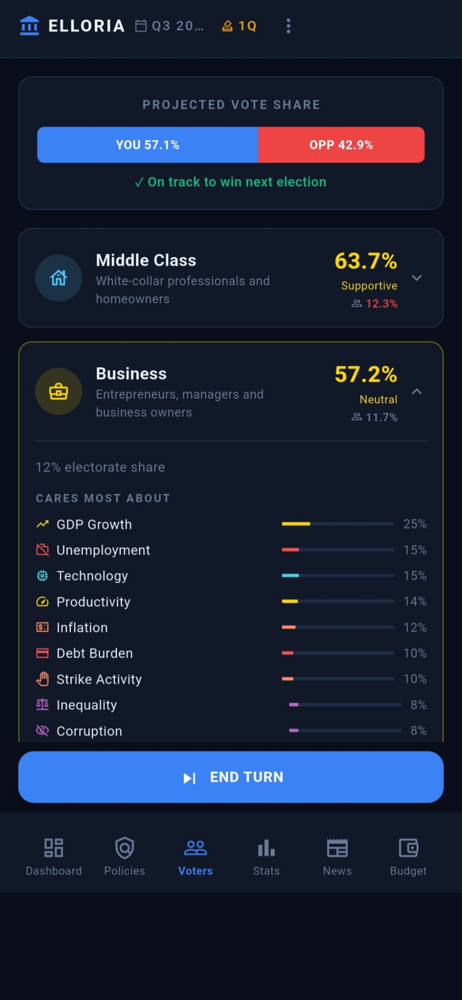Click the Corruption crossed-eye icon

pos(42,731)
